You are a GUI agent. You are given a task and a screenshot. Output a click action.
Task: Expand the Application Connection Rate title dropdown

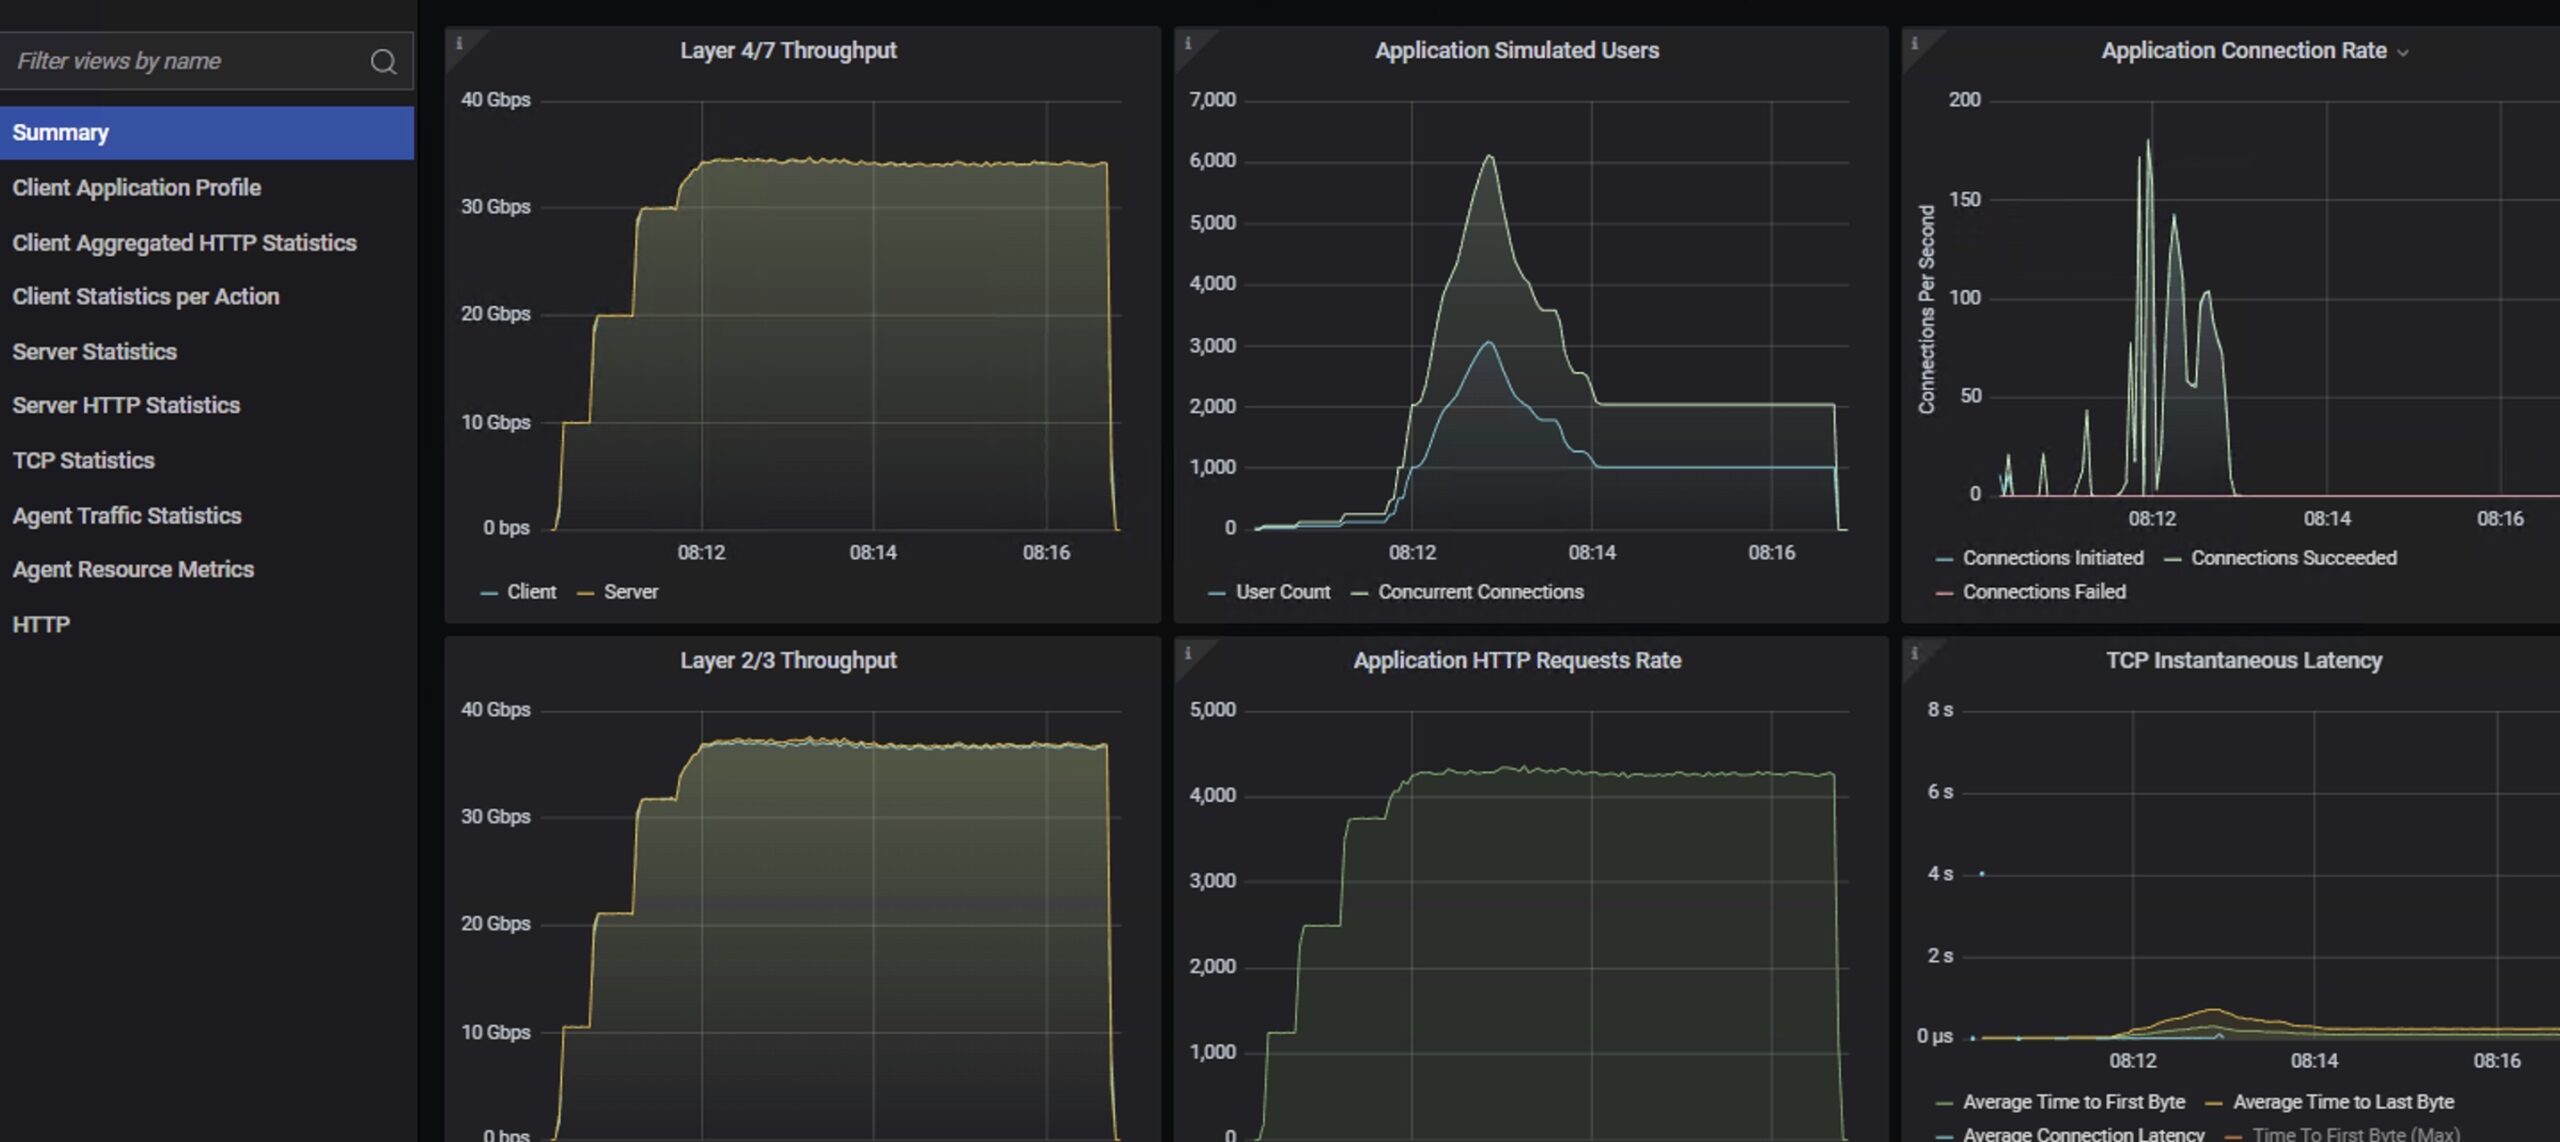(2403, 53)
